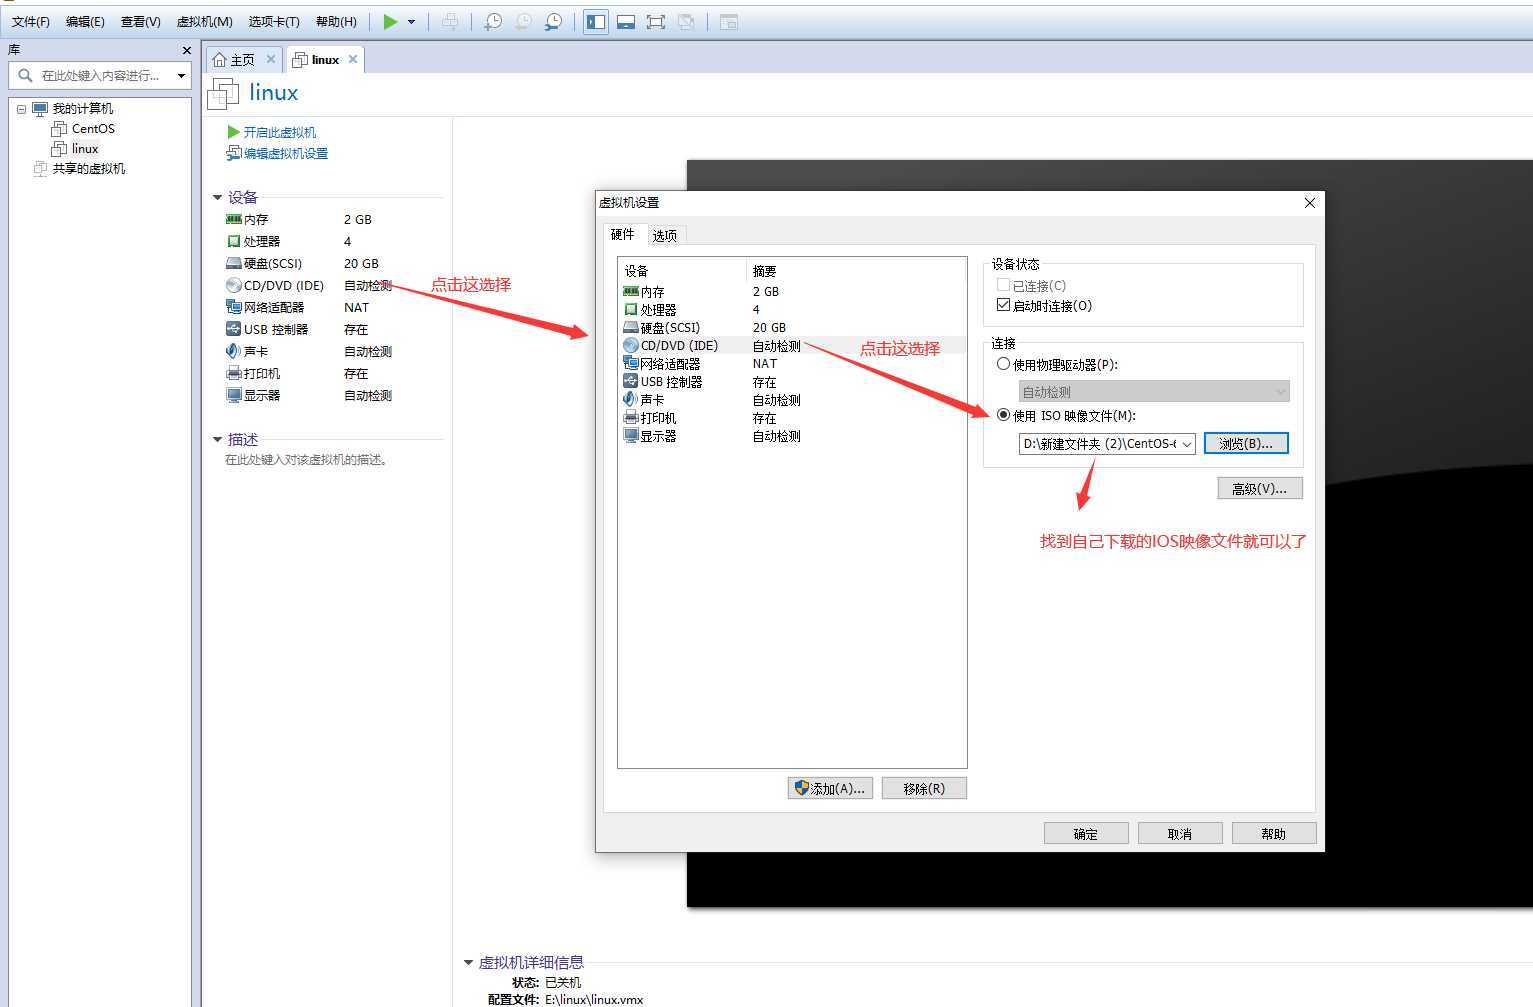This screenshot has height=1007, width=1533.
Task: Select 网络适配器 in the dialog's device list
Action: (669, 364)
